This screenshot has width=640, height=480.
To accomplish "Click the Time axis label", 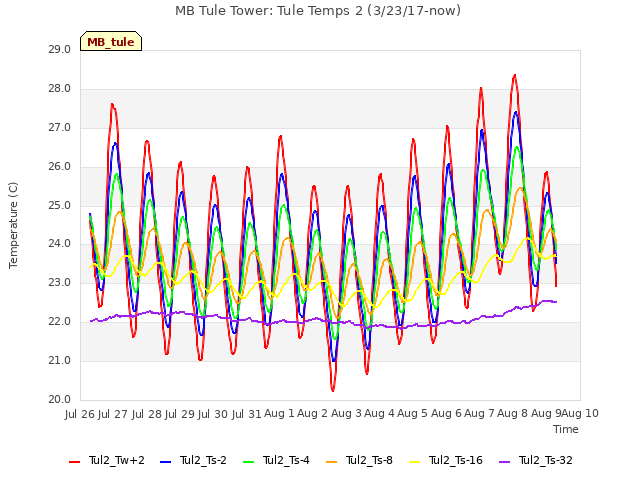I will pos(566,429).
